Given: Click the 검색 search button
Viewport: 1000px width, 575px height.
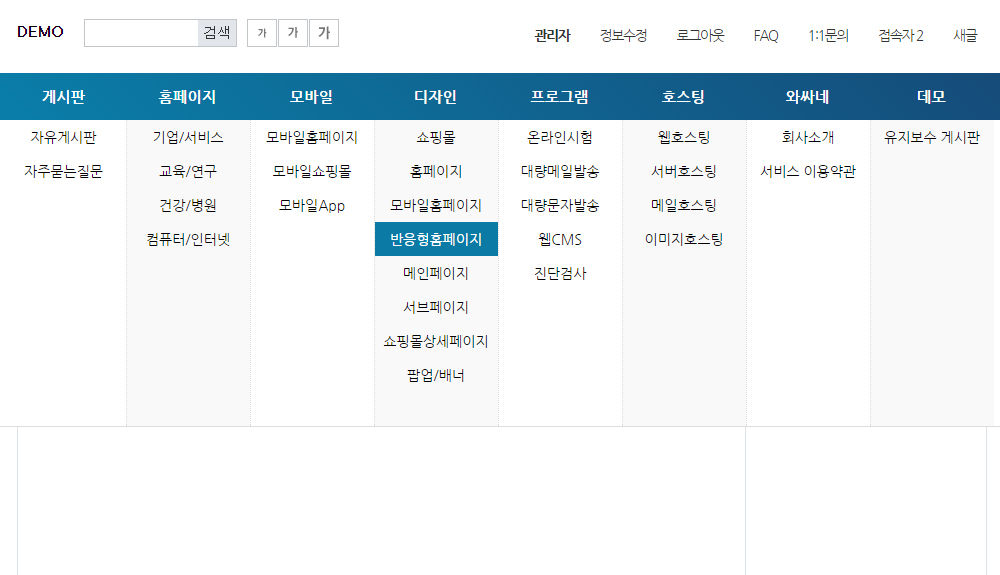Looking at the screenshot, I should click(x=217, y=33).
